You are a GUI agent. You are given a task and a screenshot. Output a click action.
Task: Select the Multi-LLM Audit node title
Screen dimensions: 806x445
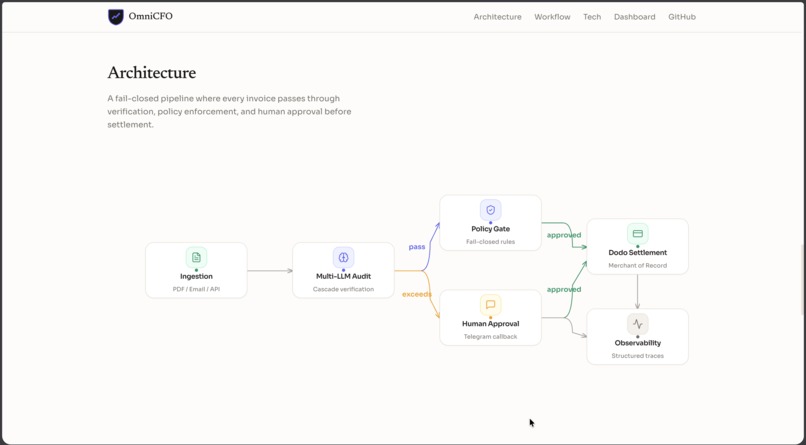[343, 276]
